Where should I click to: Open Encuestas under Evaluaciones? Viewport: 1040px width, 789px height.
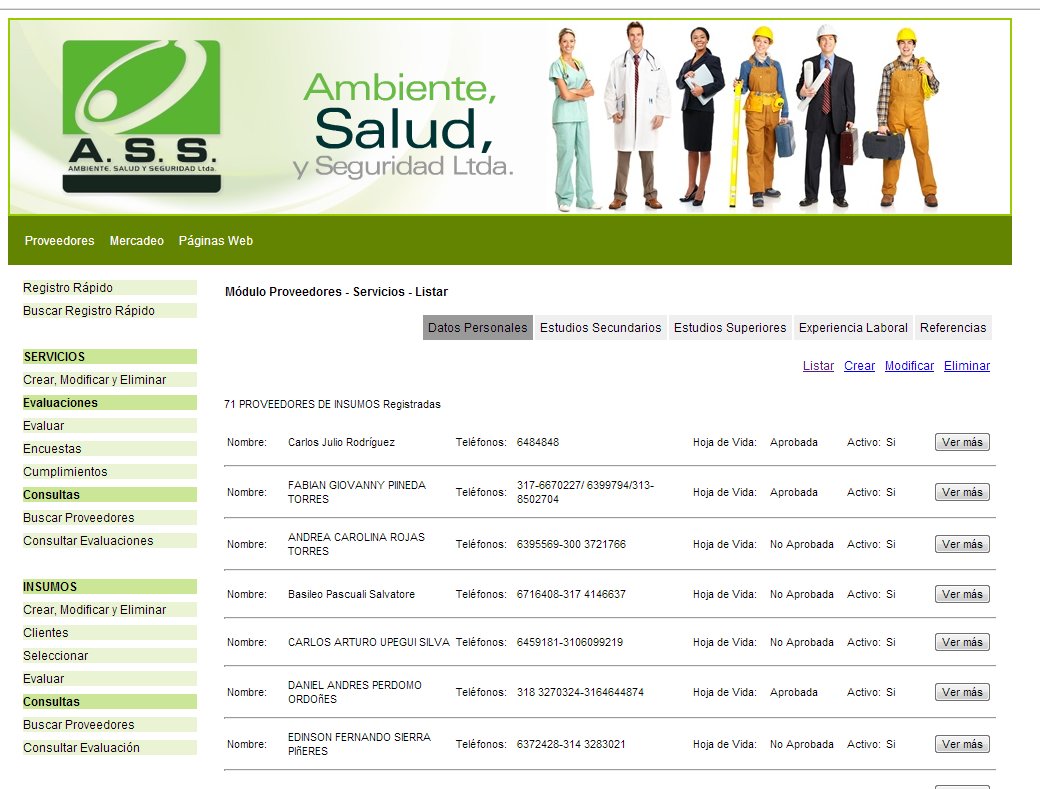[52, 449]
